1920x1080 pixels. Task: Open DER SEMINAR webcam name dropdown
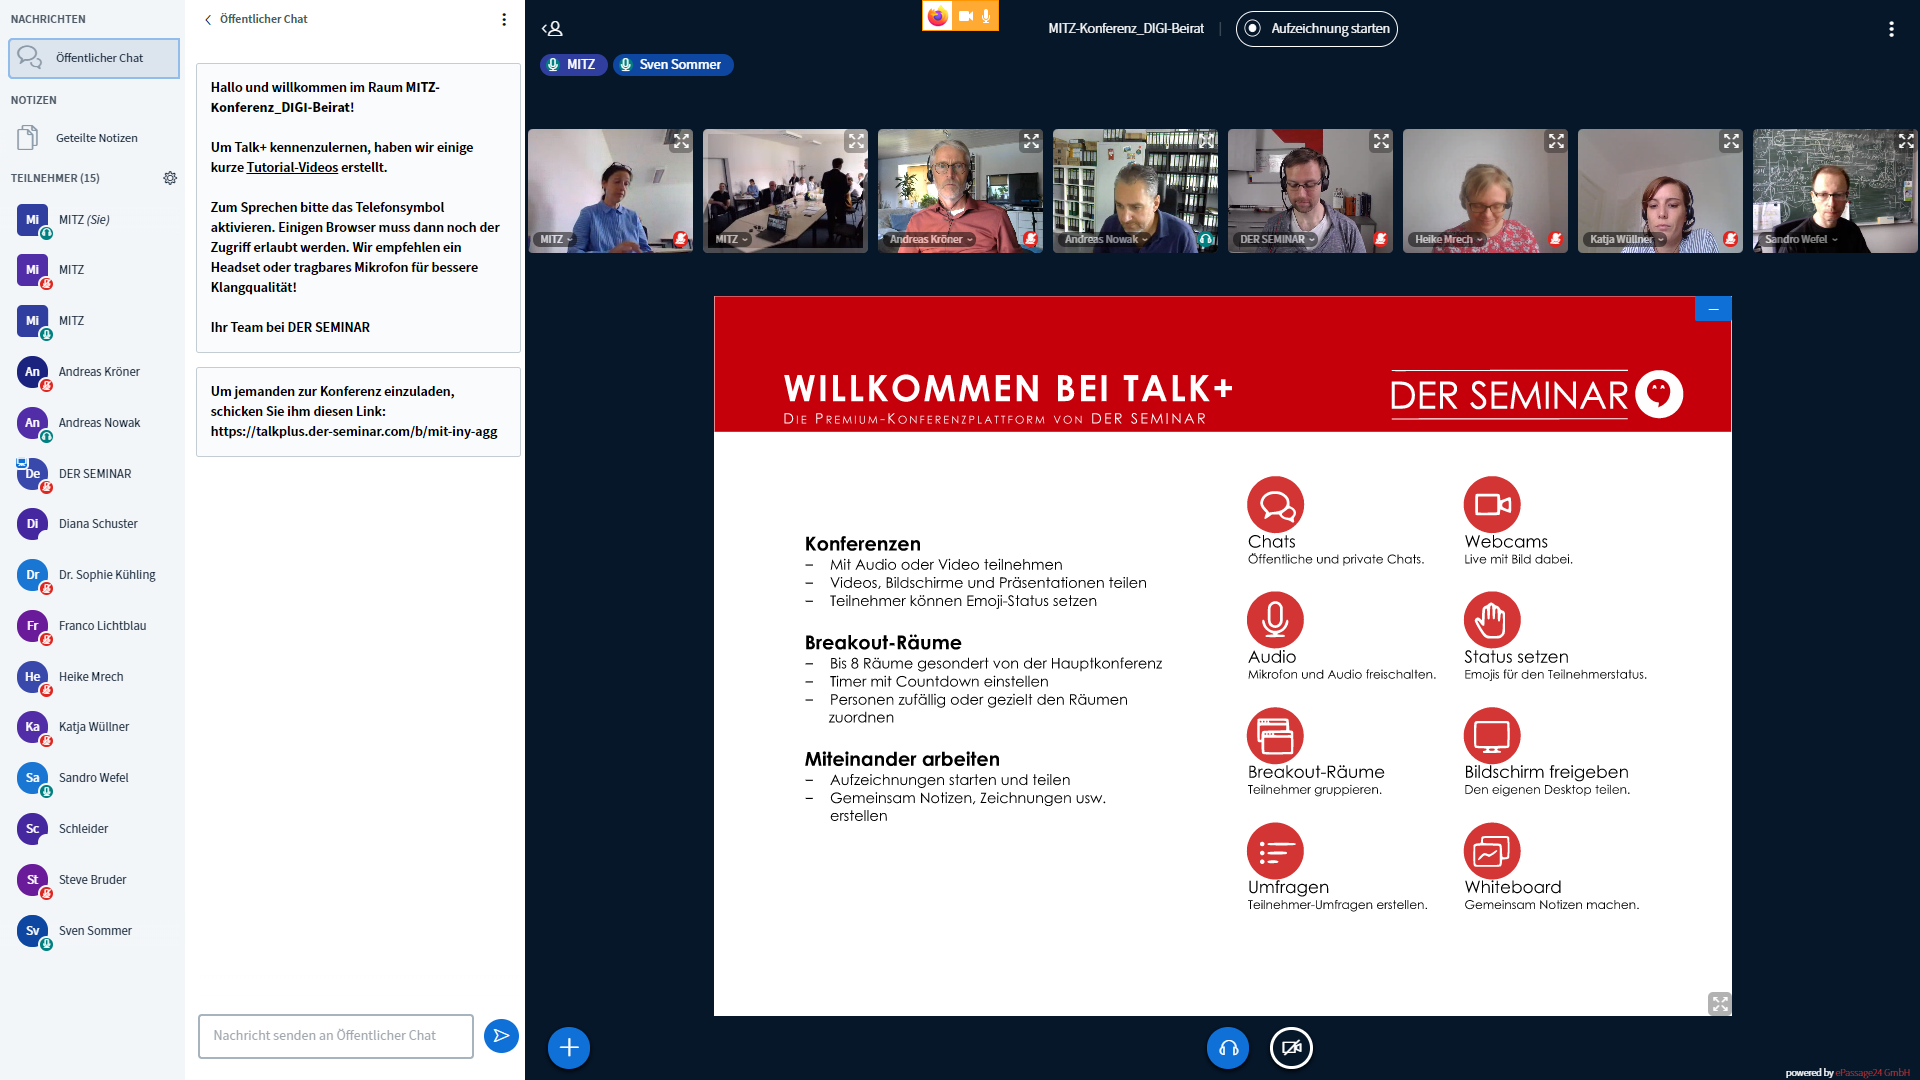click(1278, 240)
